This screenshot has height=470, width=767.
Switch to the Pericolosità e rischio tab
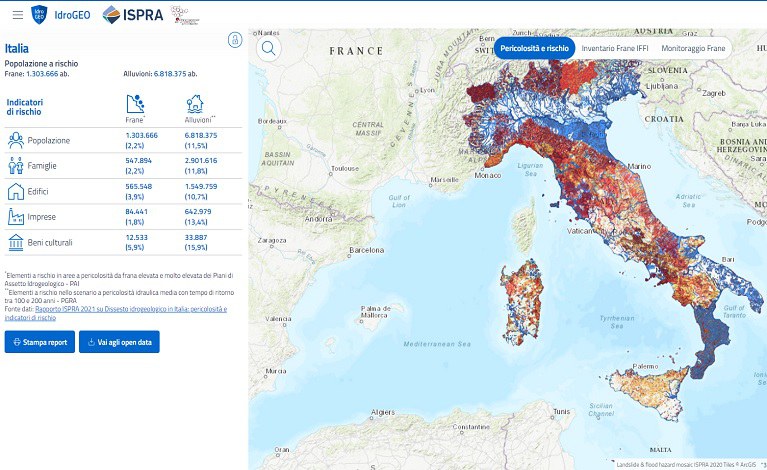[534, 47]
